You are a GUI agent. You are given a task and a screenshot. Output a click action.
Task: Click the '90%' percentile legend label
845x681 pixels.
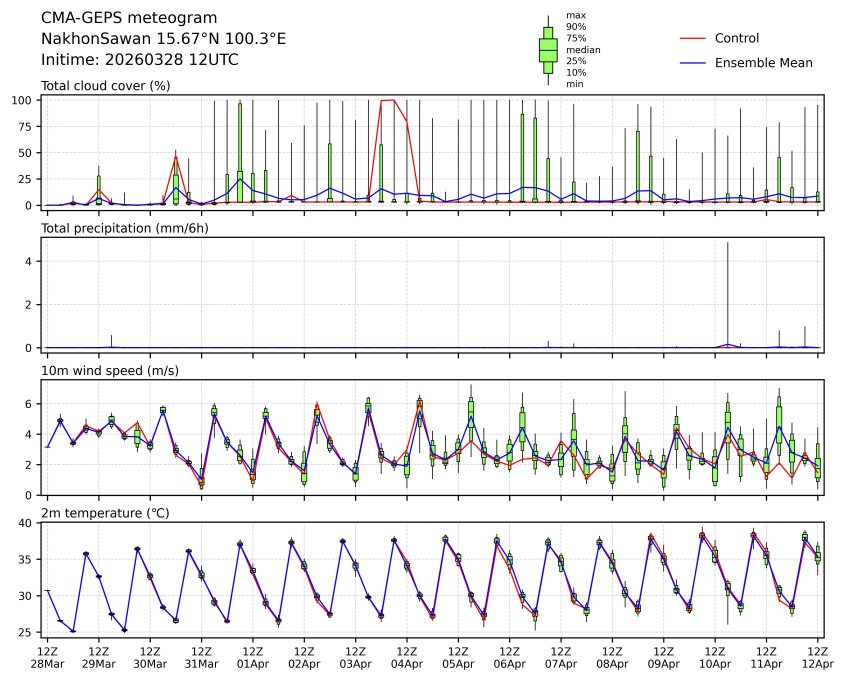point(575,27)
